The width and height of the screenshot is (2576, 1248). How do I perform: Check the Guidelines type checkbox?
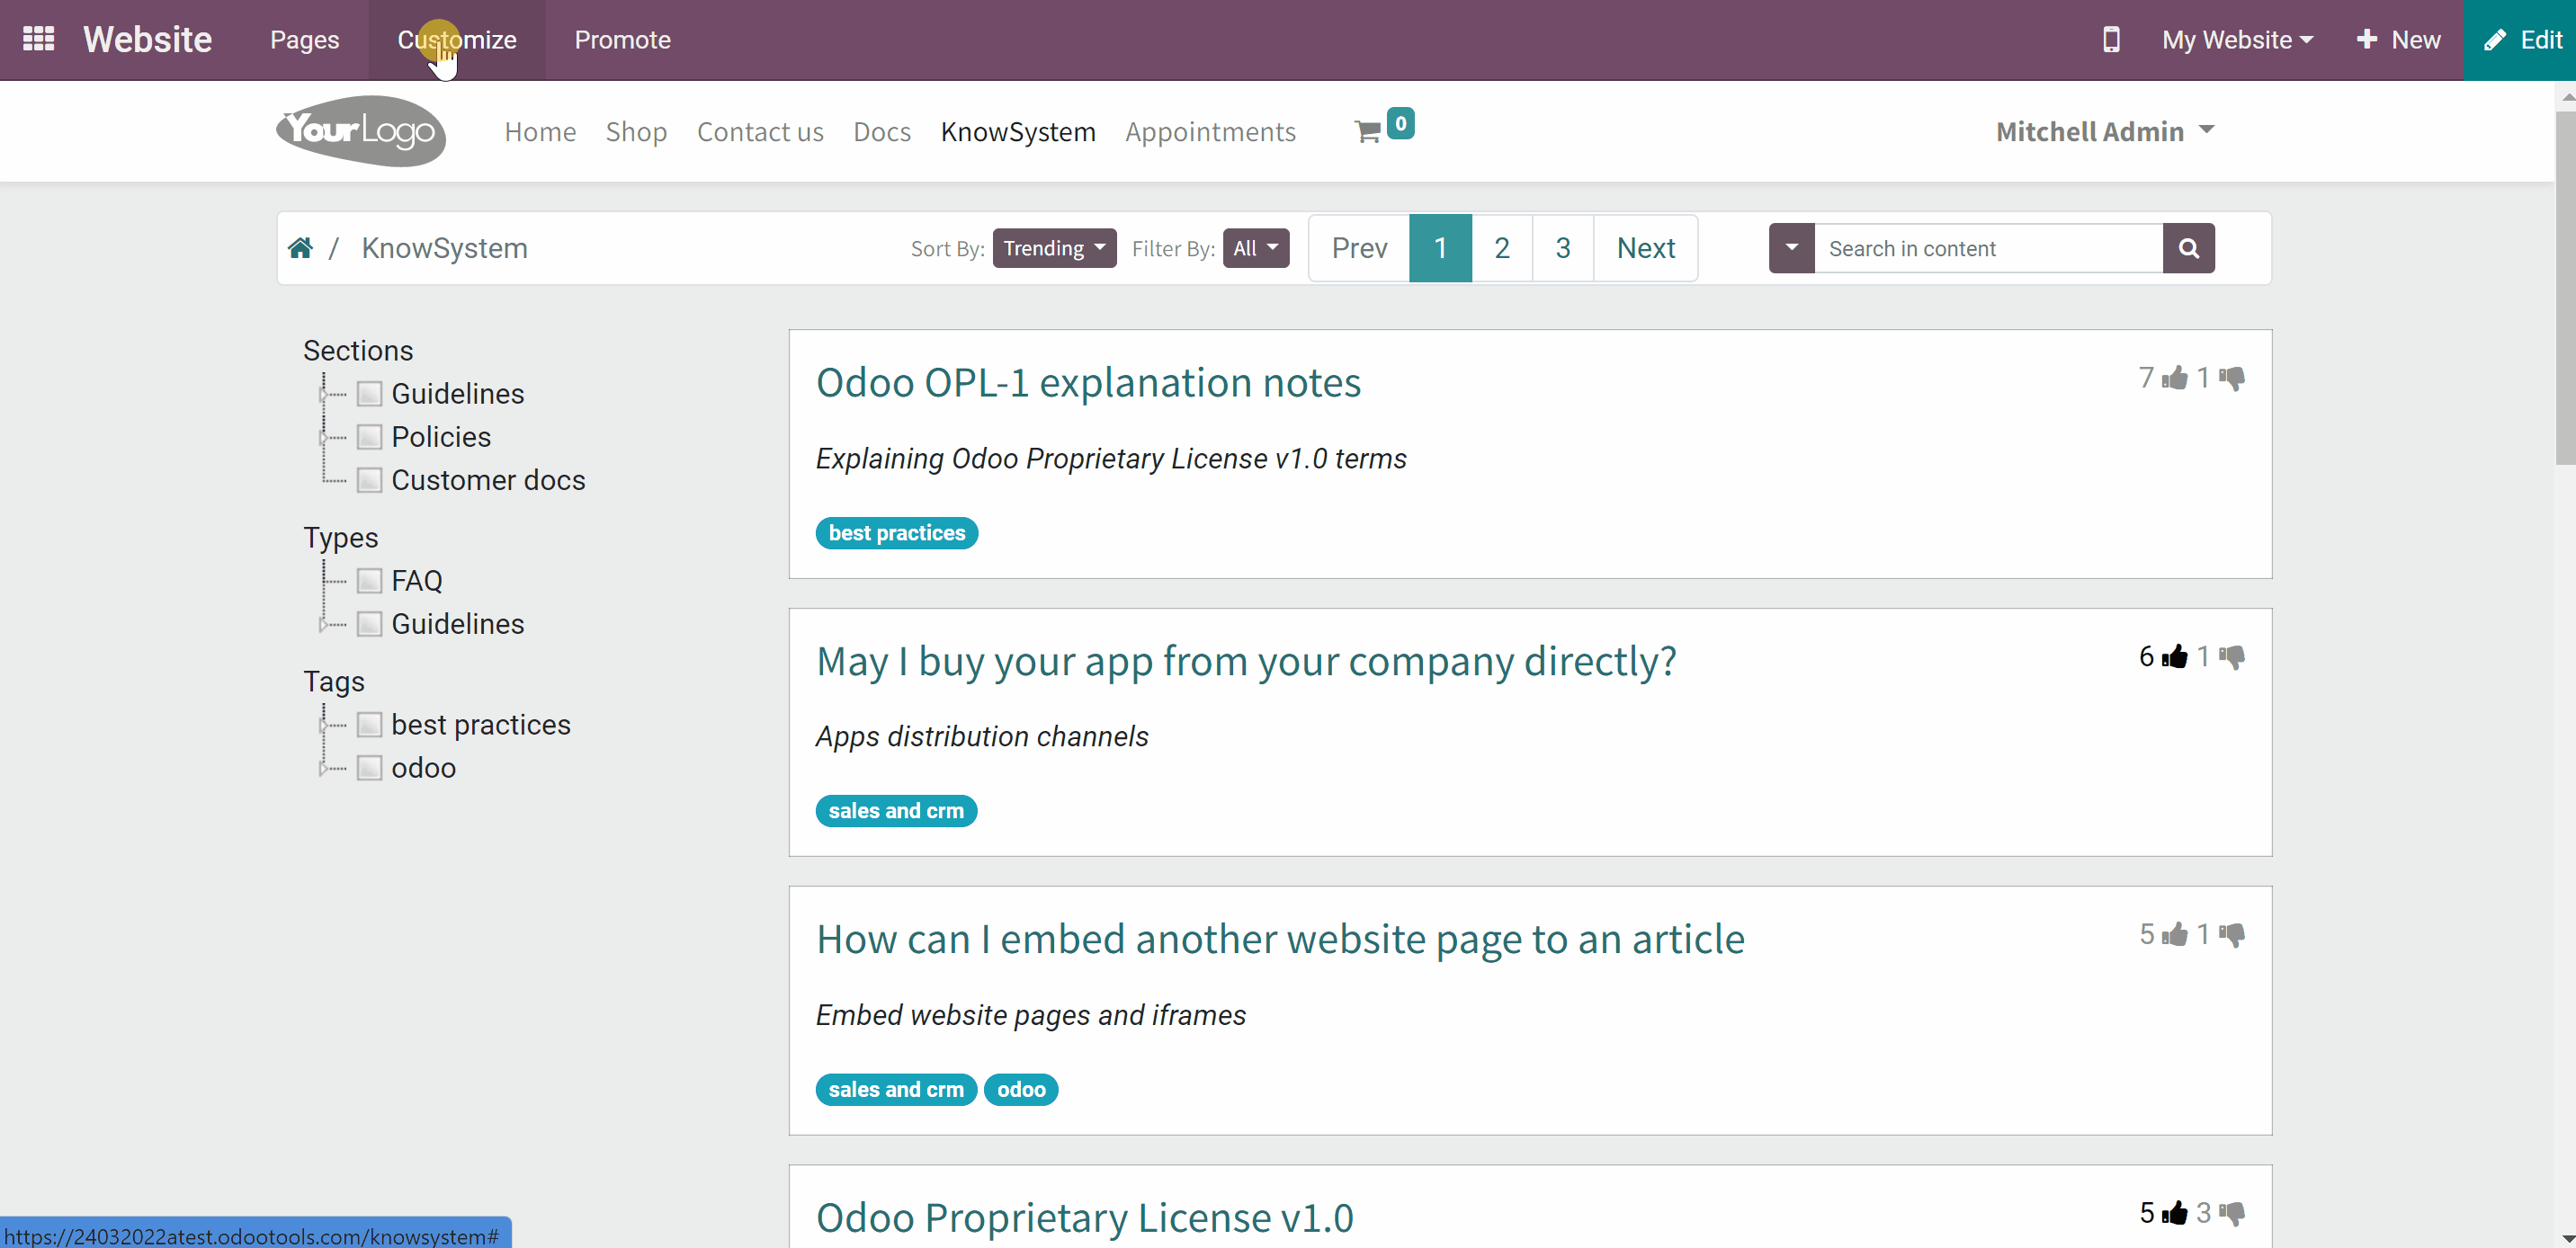click(369, 624)
